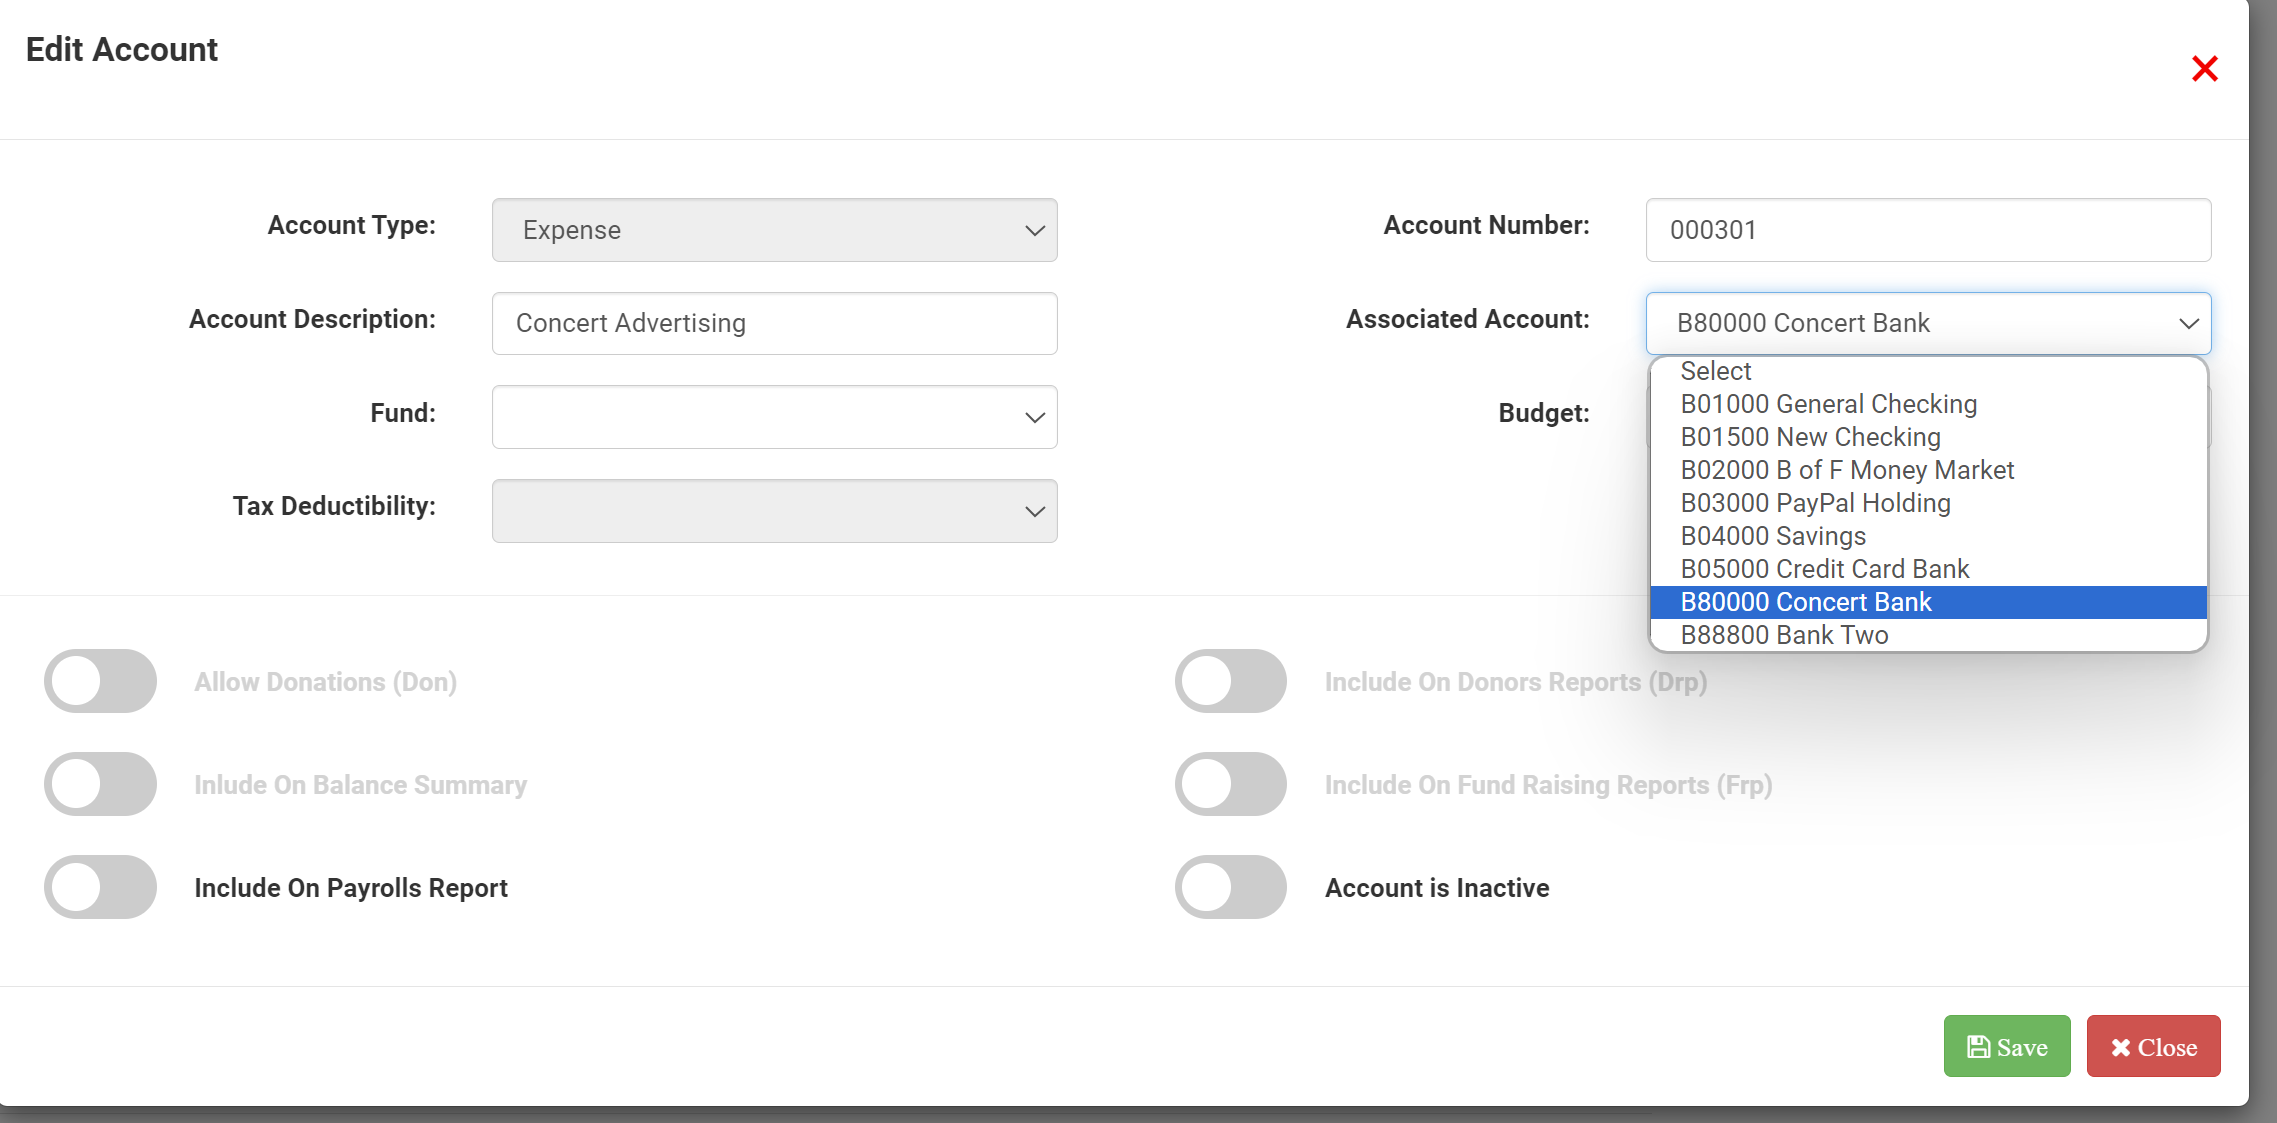
Task: Collapse the Associated Account dropdown
Action: 1927,323
